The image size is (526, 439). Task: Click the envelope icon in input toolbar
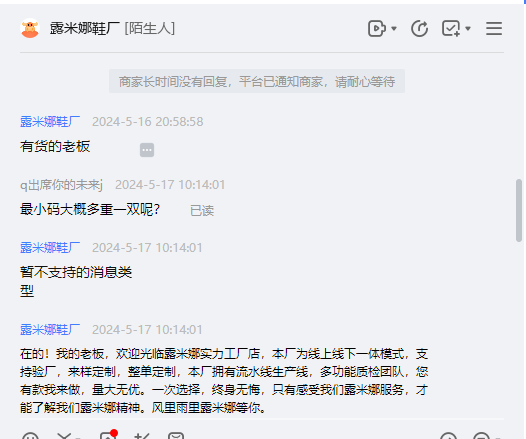click(x=176, y=436)
